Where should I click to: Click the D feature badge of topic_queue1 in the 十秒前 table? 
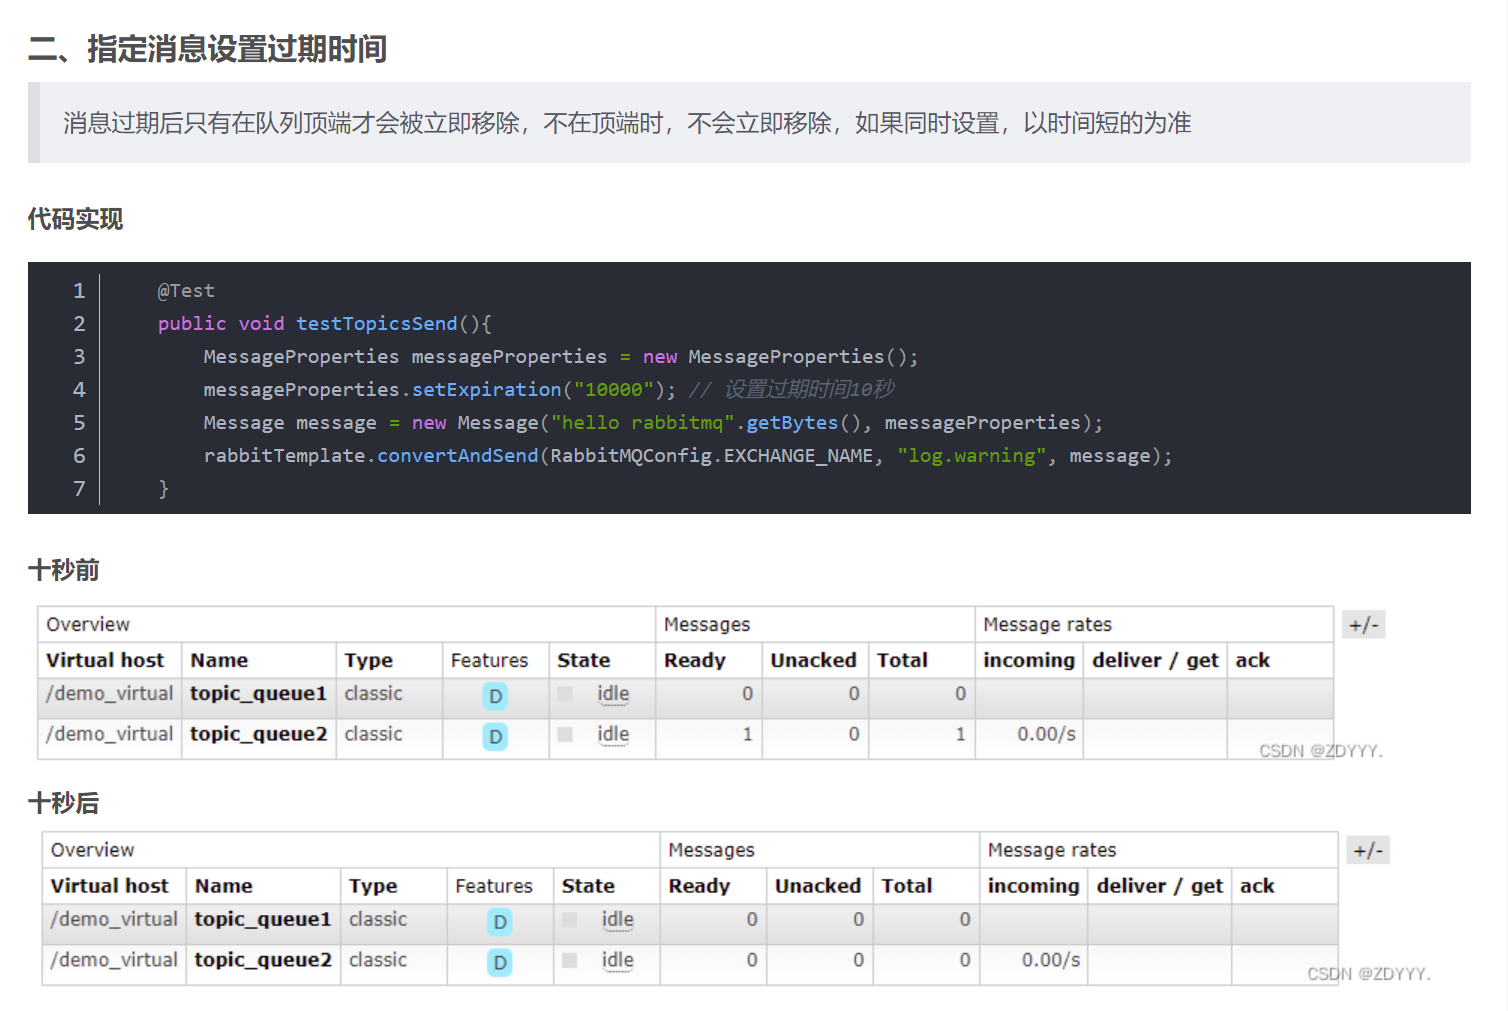pyautogui.click(x=495, y=696)
